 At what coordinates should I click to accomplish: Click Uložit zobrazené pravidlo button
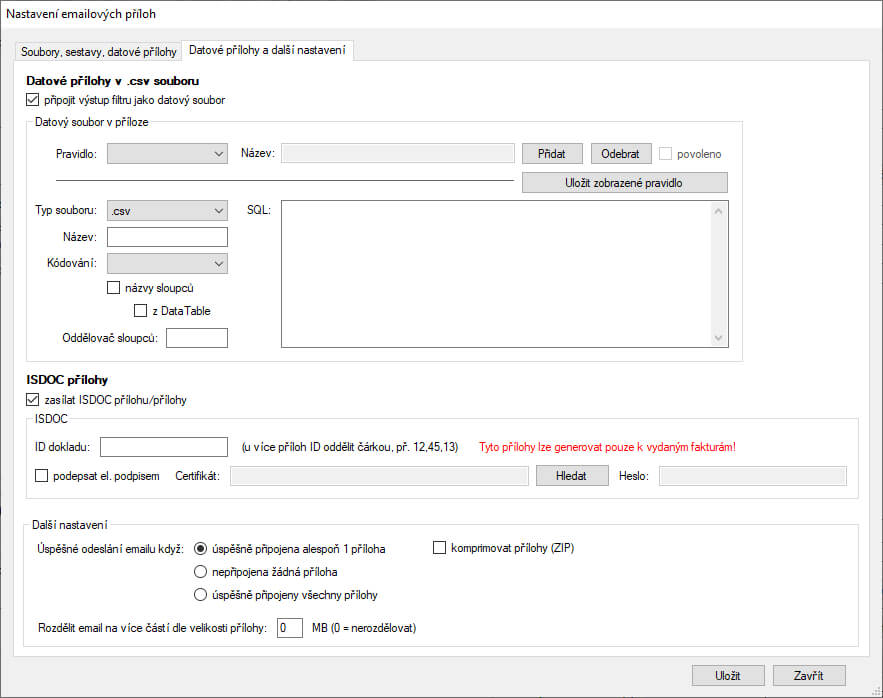[624, 182]
